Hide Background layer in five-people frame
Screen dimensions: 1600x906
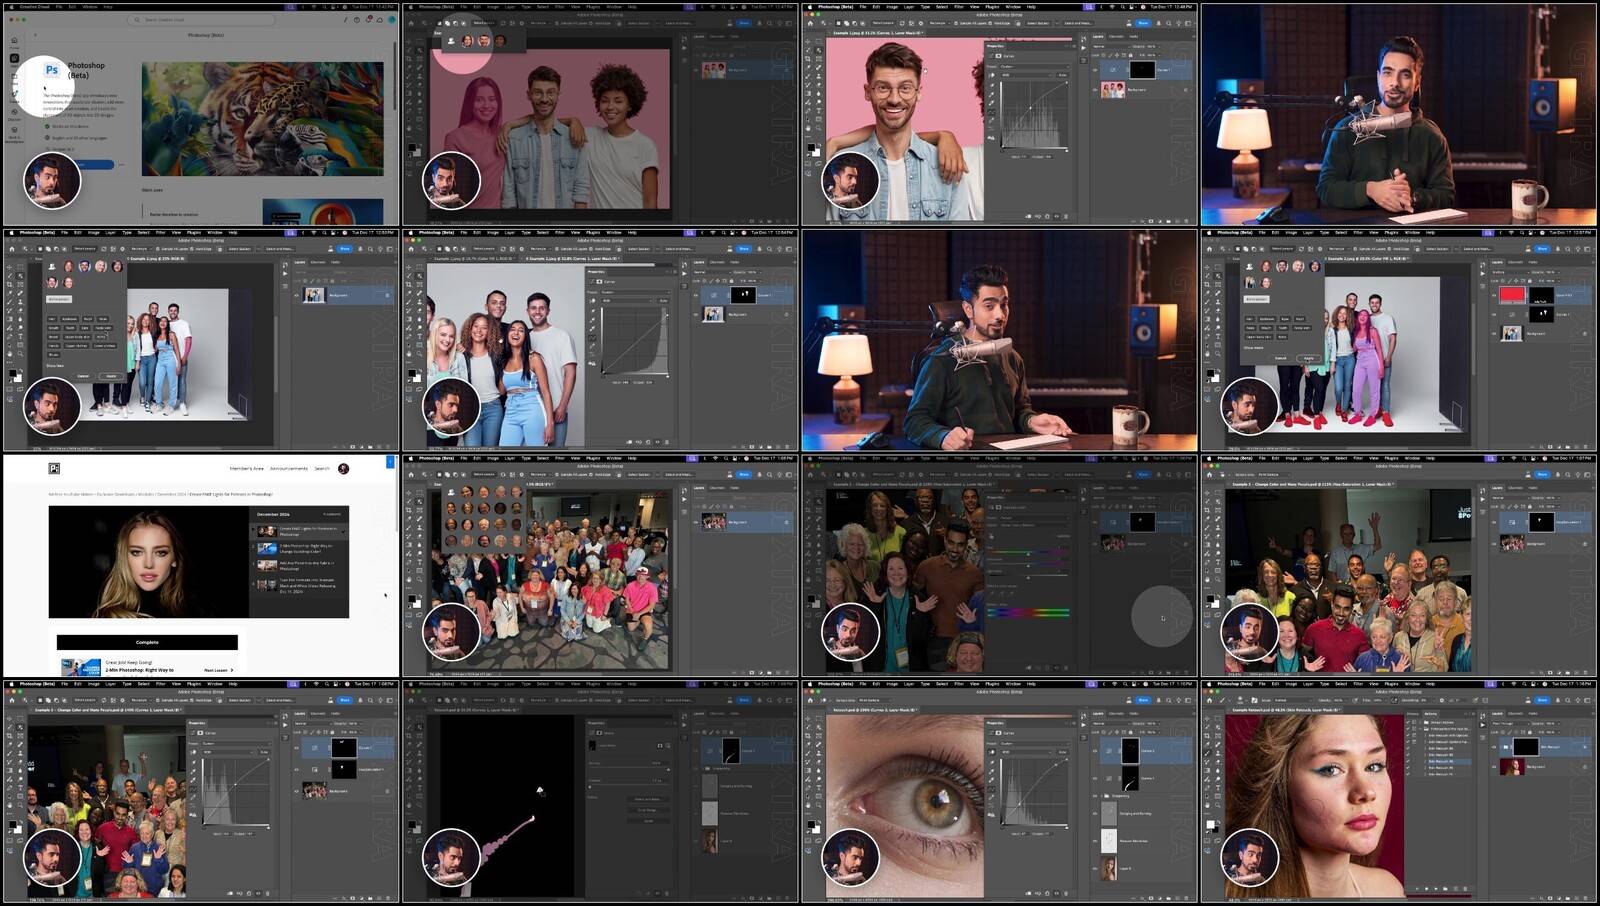pos(297,295)
